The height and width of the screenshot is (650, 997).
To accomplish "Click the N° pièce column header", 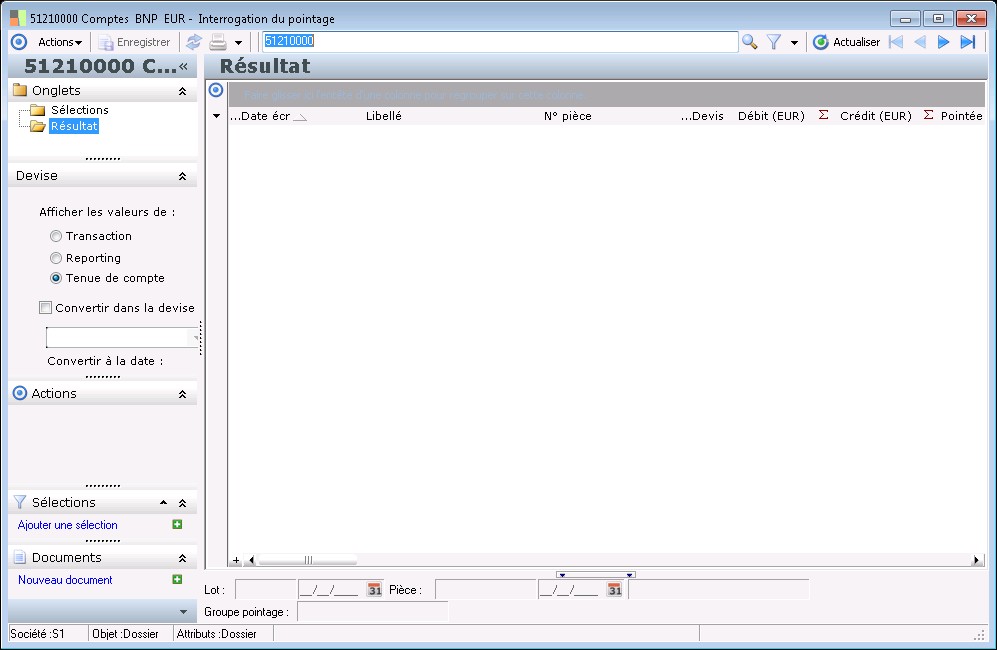I will coord(568,116).
